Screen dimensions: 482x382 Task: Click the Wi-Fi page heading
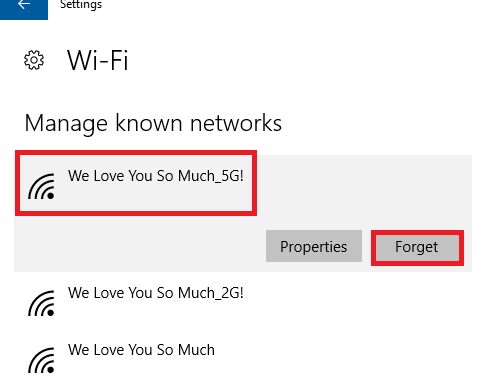[x=98, y=61]
